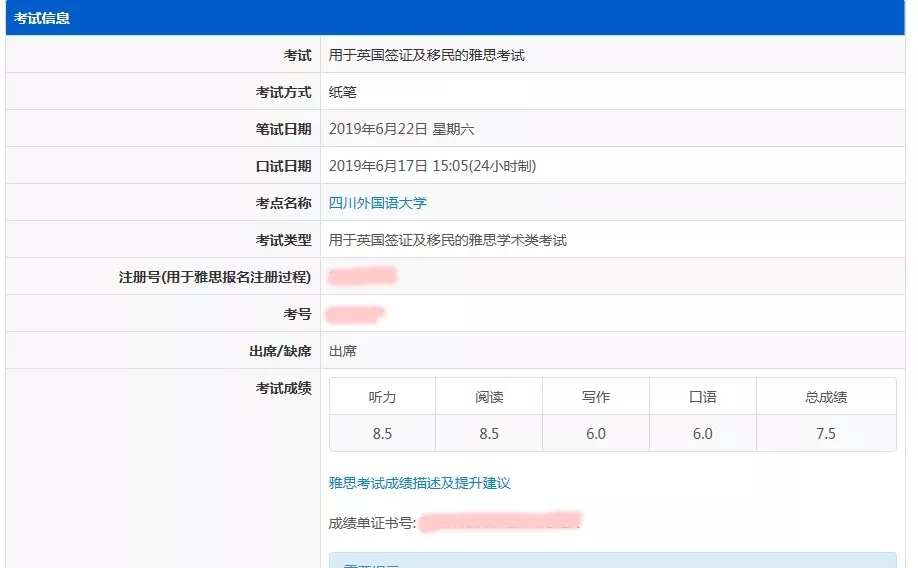
Task: Click the 成绩单证书号 label
Action: [x=372, y=523]
